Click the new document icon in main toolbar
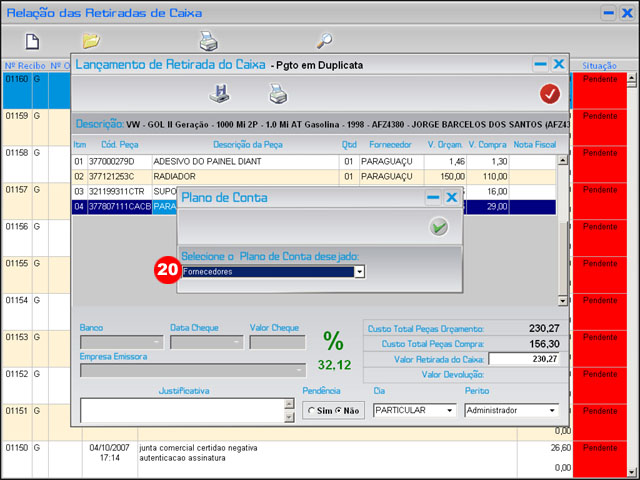 [x=32, y=41]
